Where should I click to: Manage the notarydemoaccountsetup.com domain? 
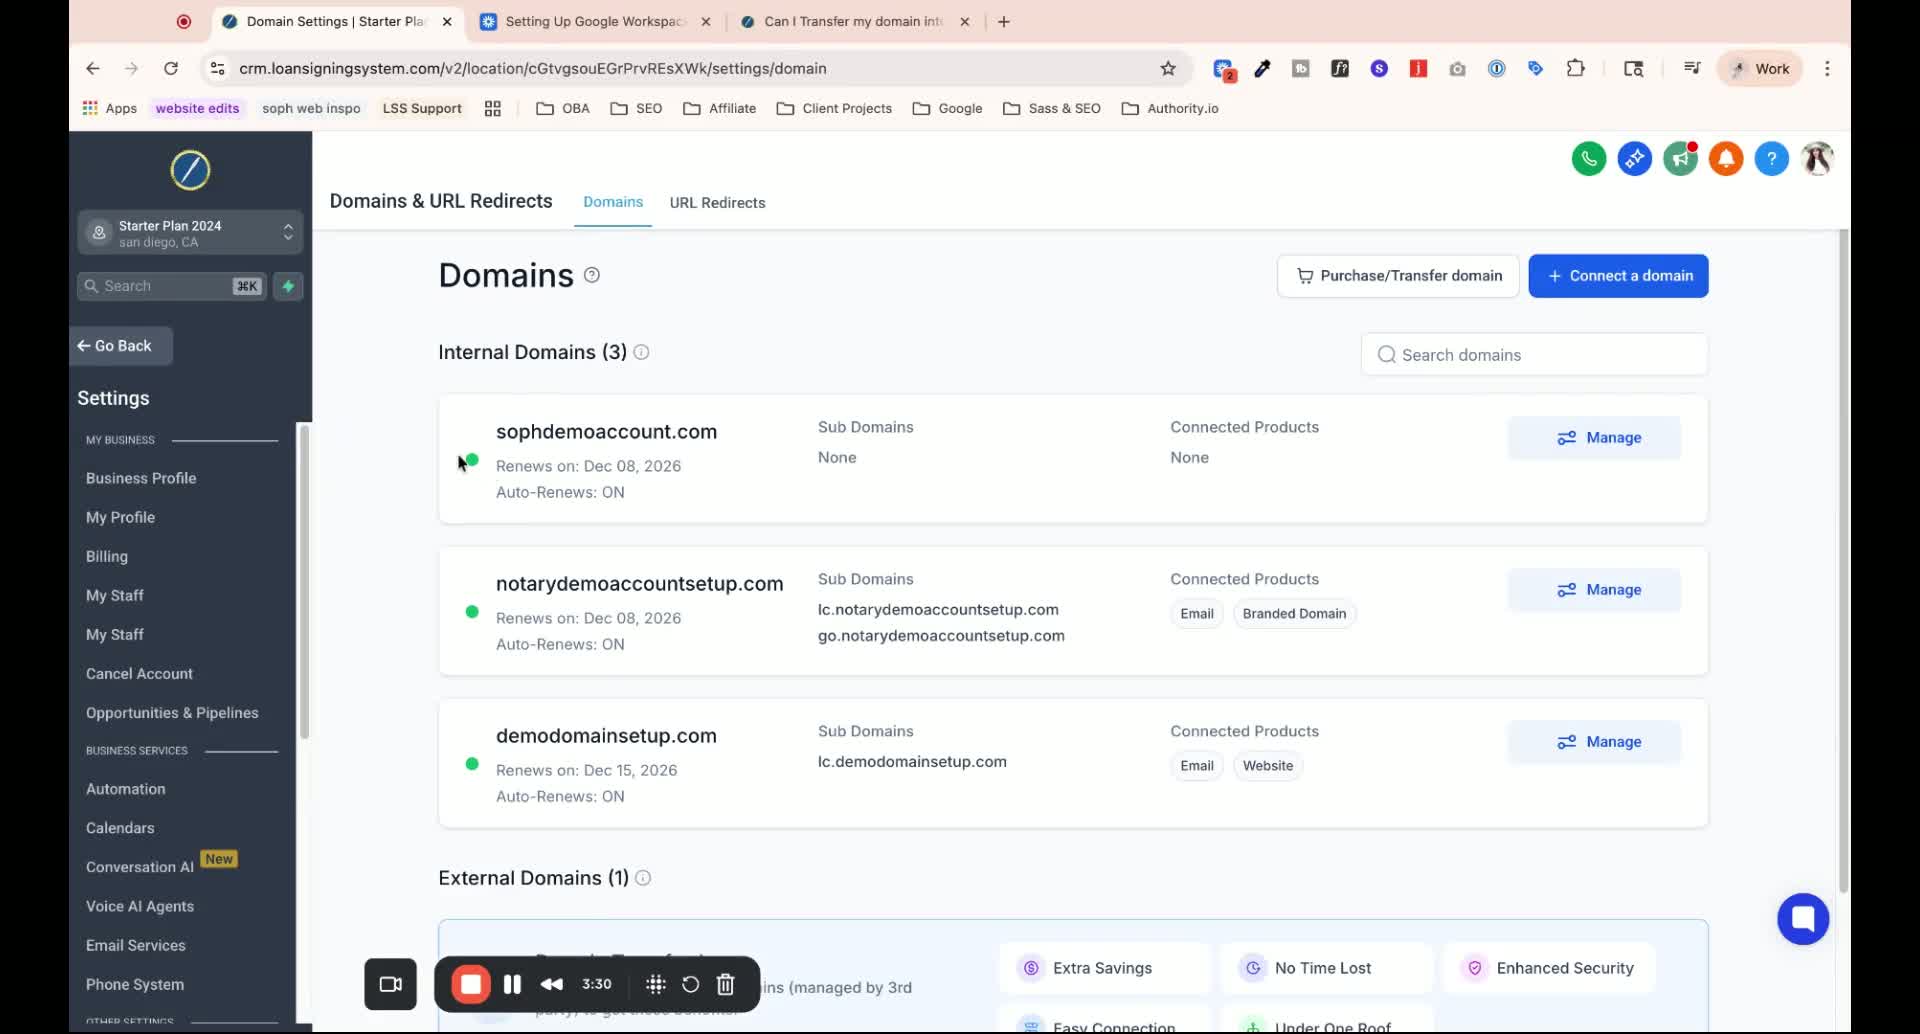click(1594, 590)
